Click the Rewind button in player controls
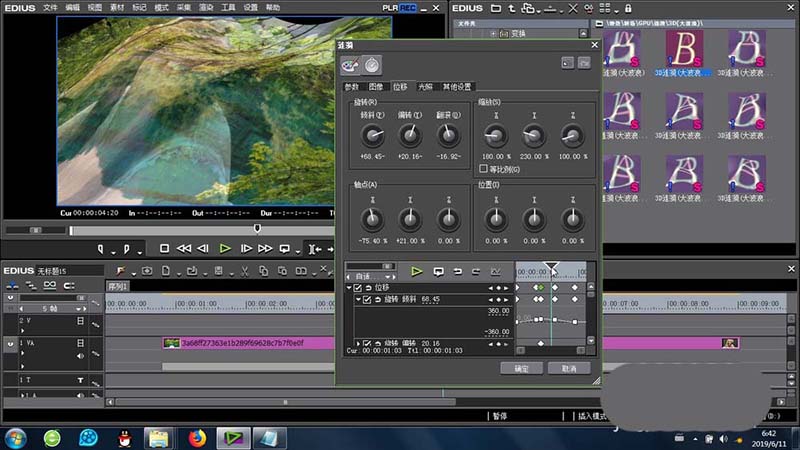 point(184,248)
